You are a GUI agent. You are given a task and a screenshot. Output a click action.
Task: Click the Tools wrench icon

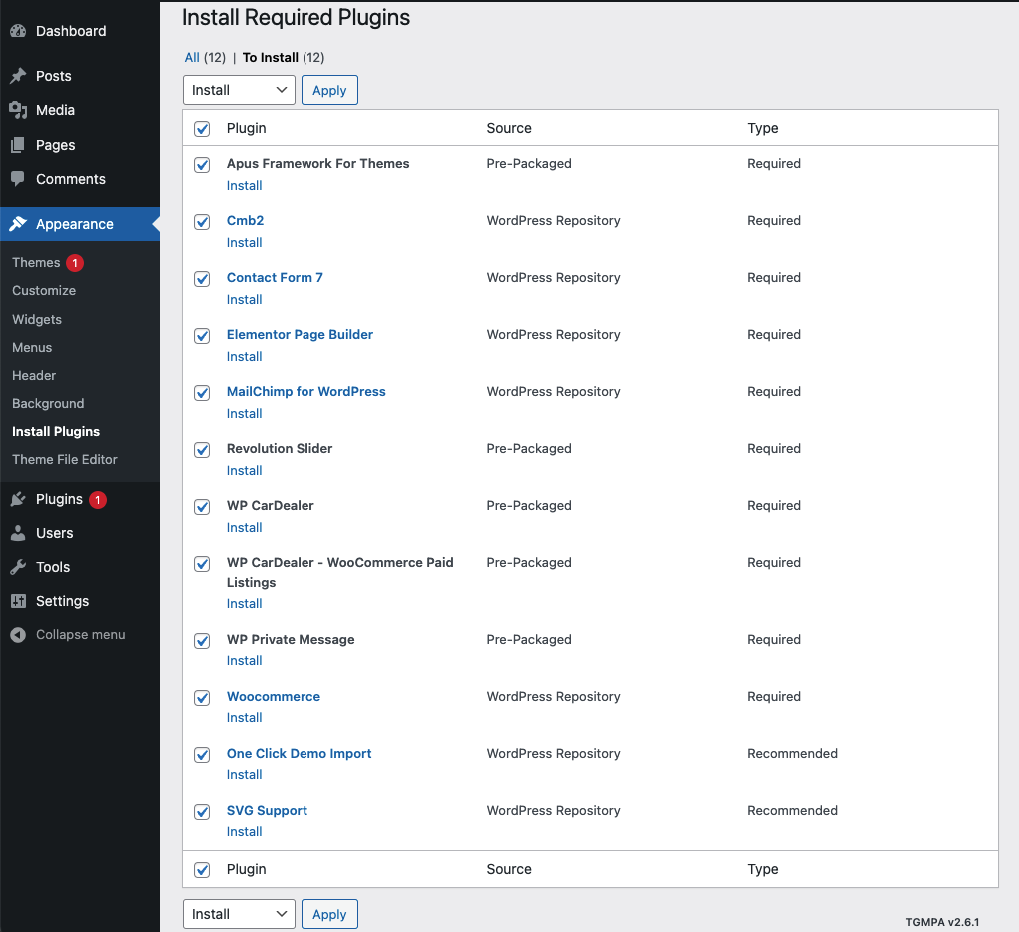(18, 567)
